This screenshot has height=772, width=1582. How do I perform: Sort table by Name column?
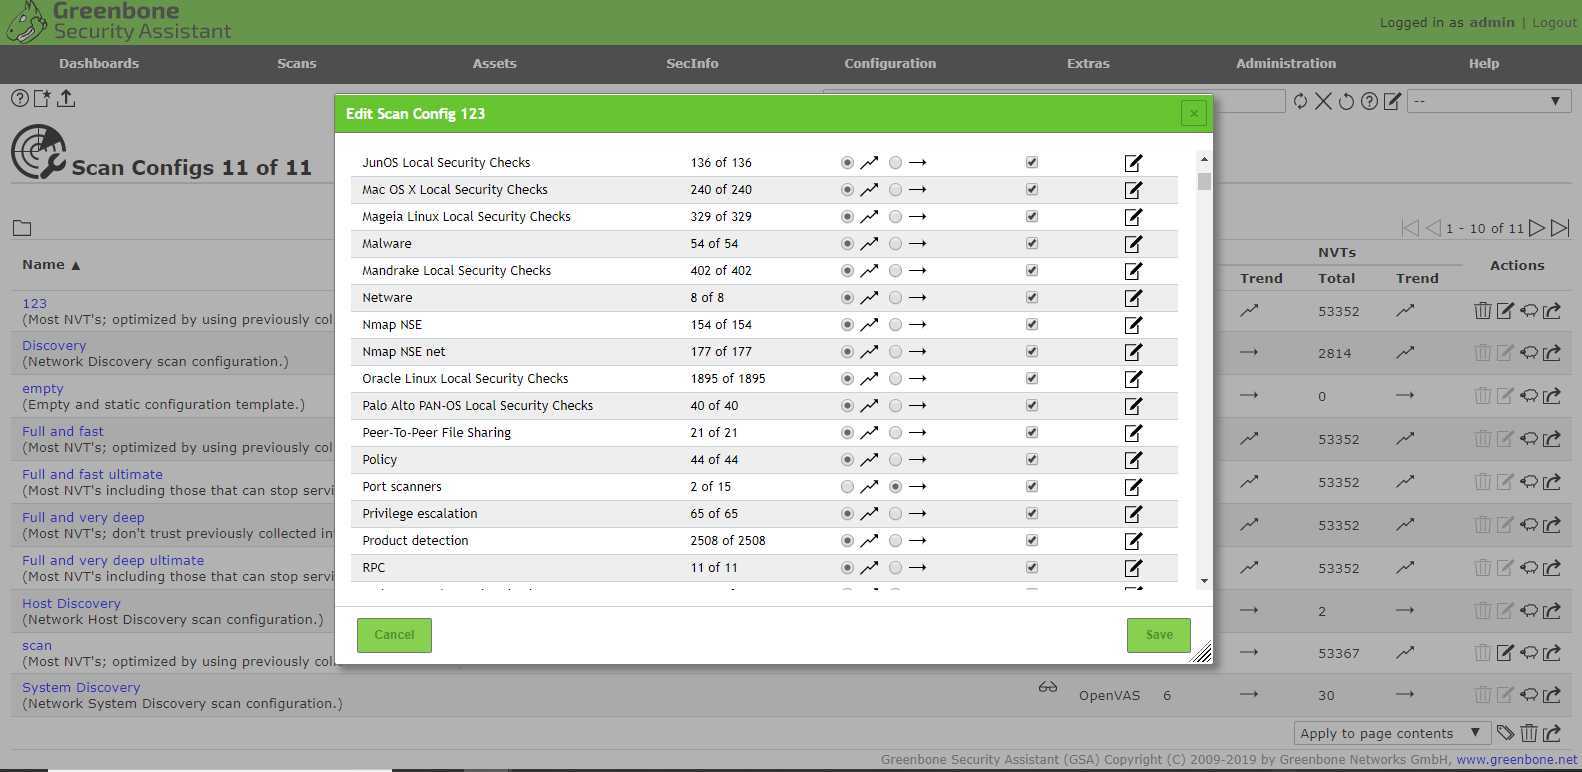coord(50,265)
